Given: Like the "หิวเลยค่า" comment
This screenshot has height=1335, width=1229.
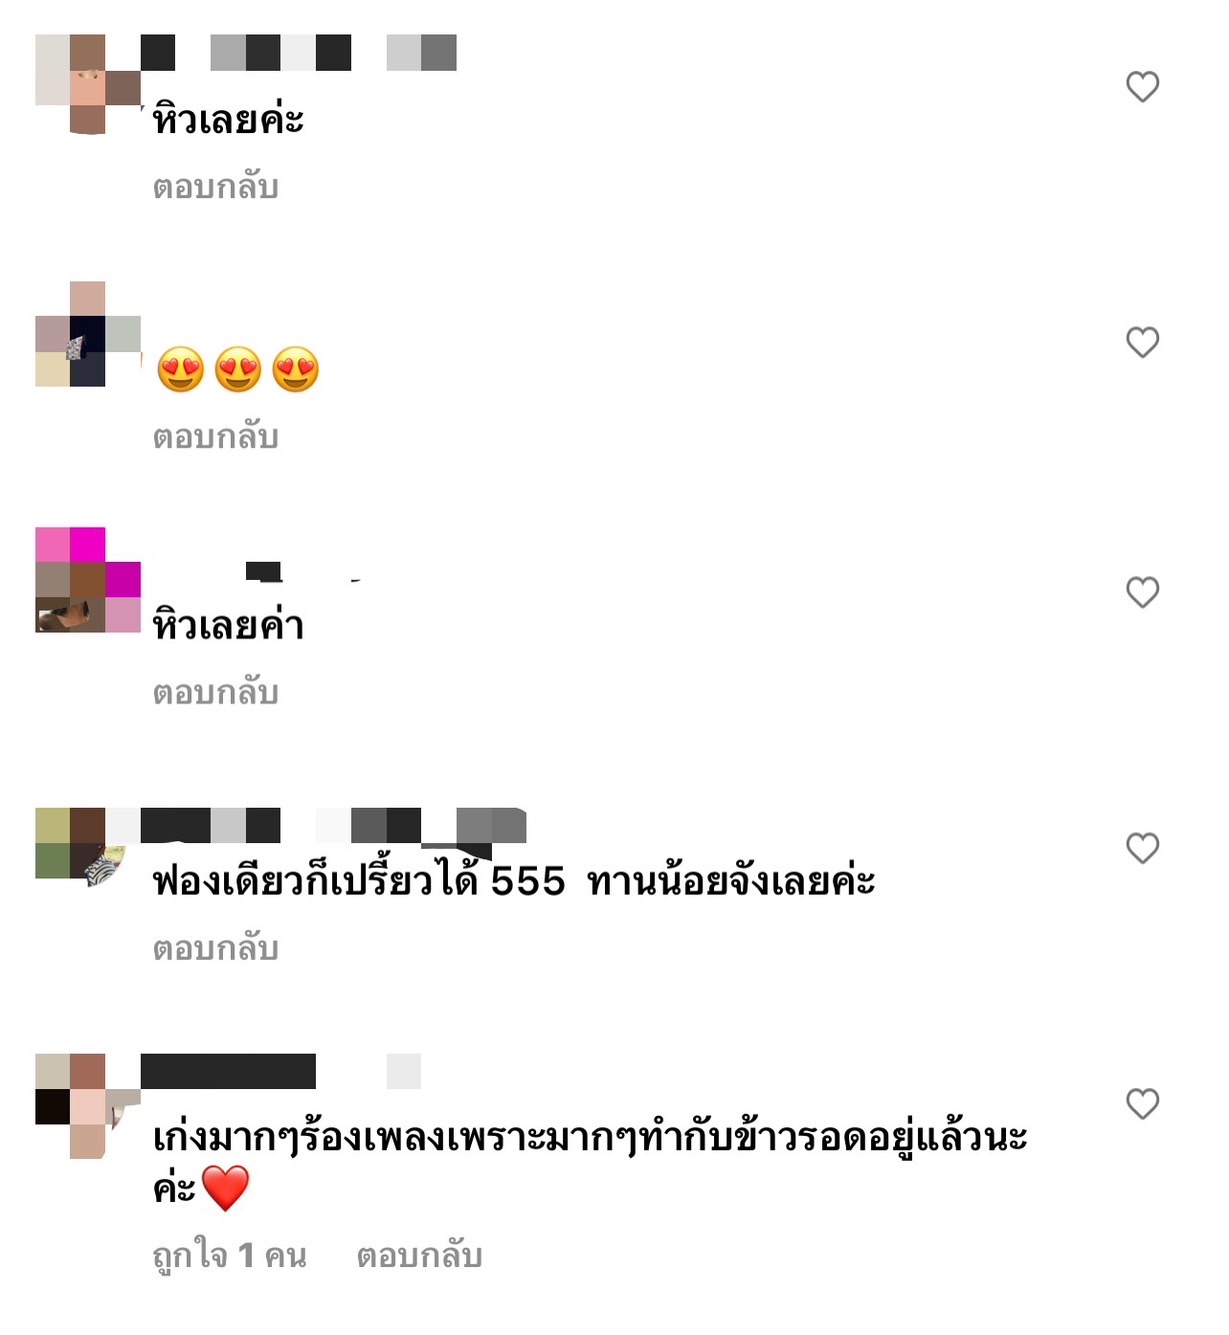Looking at the screenshot, I should click(x=1142, y=592).
